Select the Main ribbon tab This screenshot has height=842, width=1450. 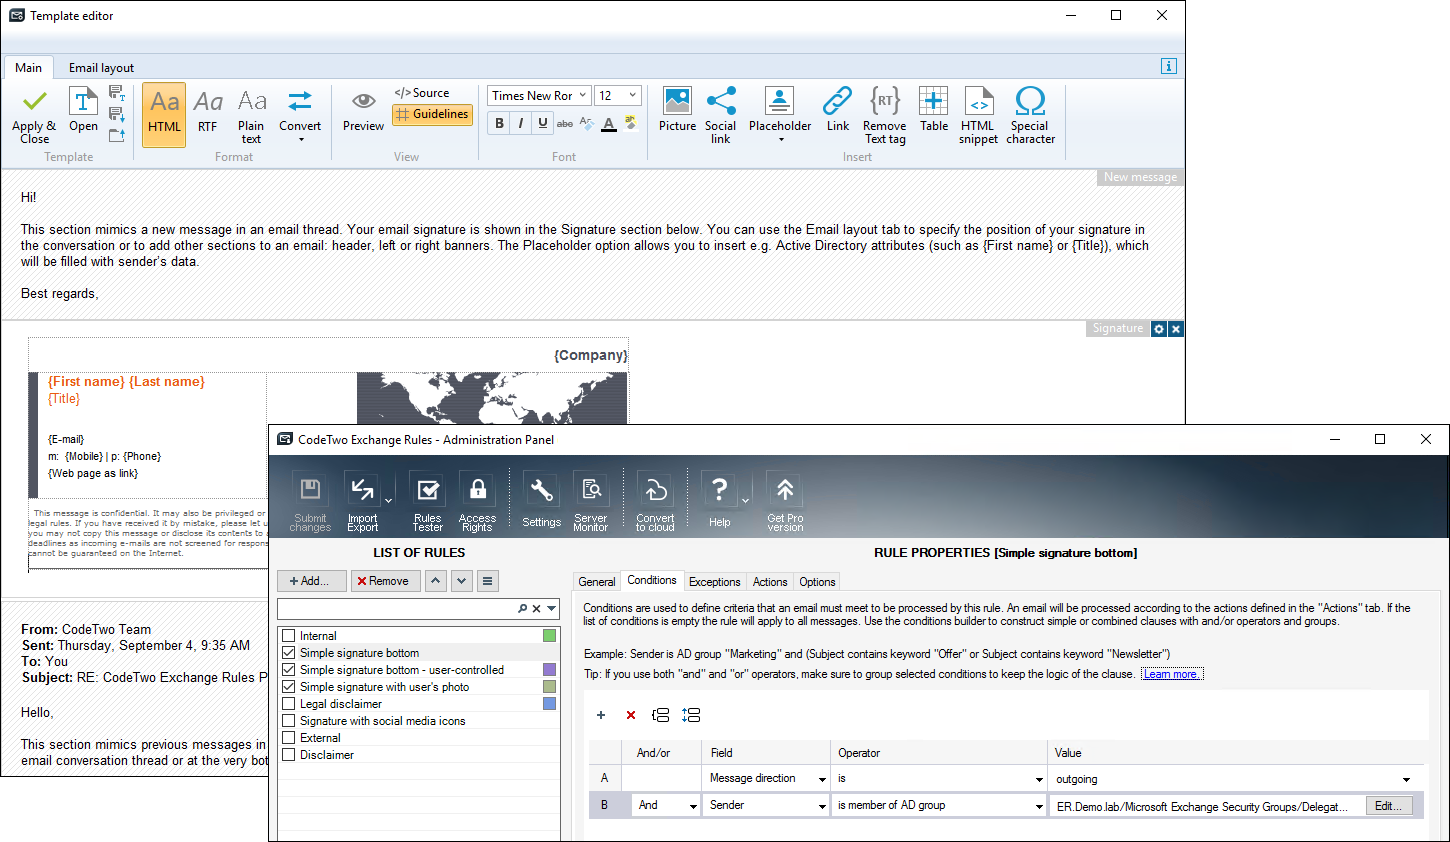(x=28, y=68)
